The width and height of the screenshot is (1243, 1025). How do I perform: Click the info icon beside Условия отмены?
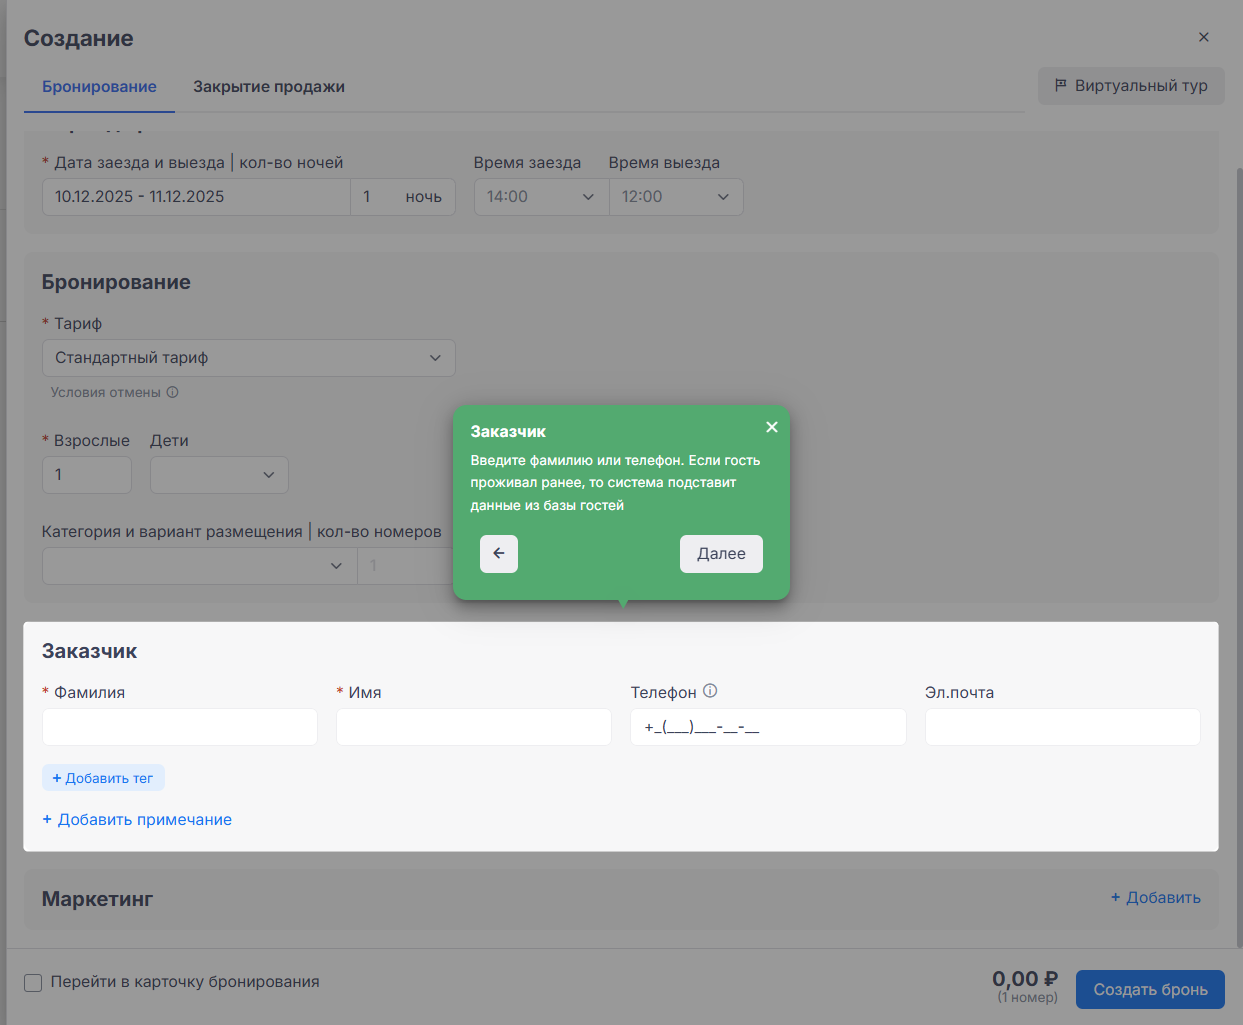point(172,392)
